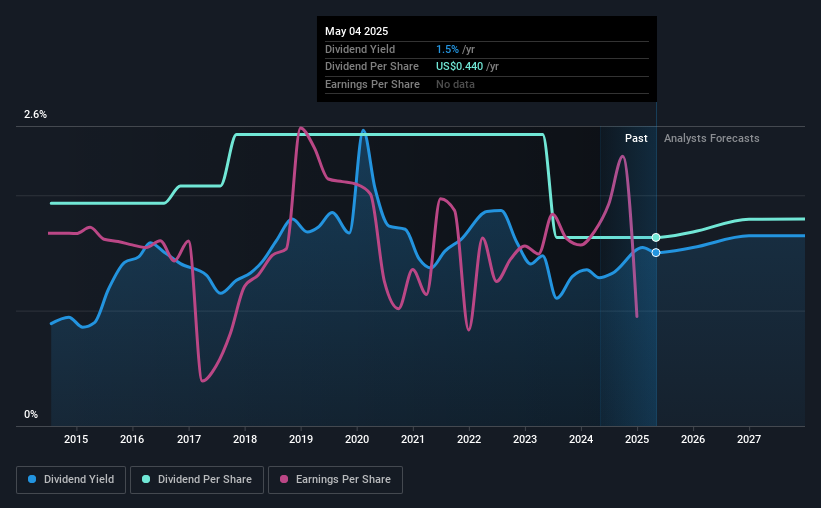
Task: Click the tooltip Dividend Yield row label
Action: click(360, 49)
